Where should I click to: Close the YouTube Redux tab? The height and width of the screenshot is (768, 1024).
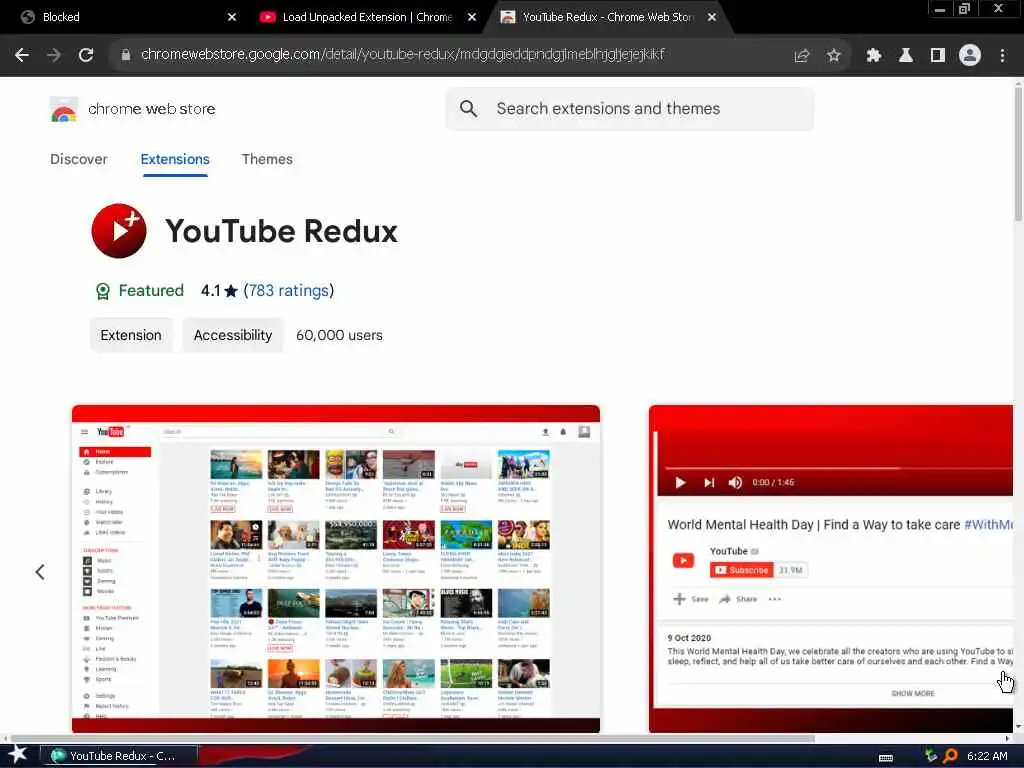pos(712,17)
